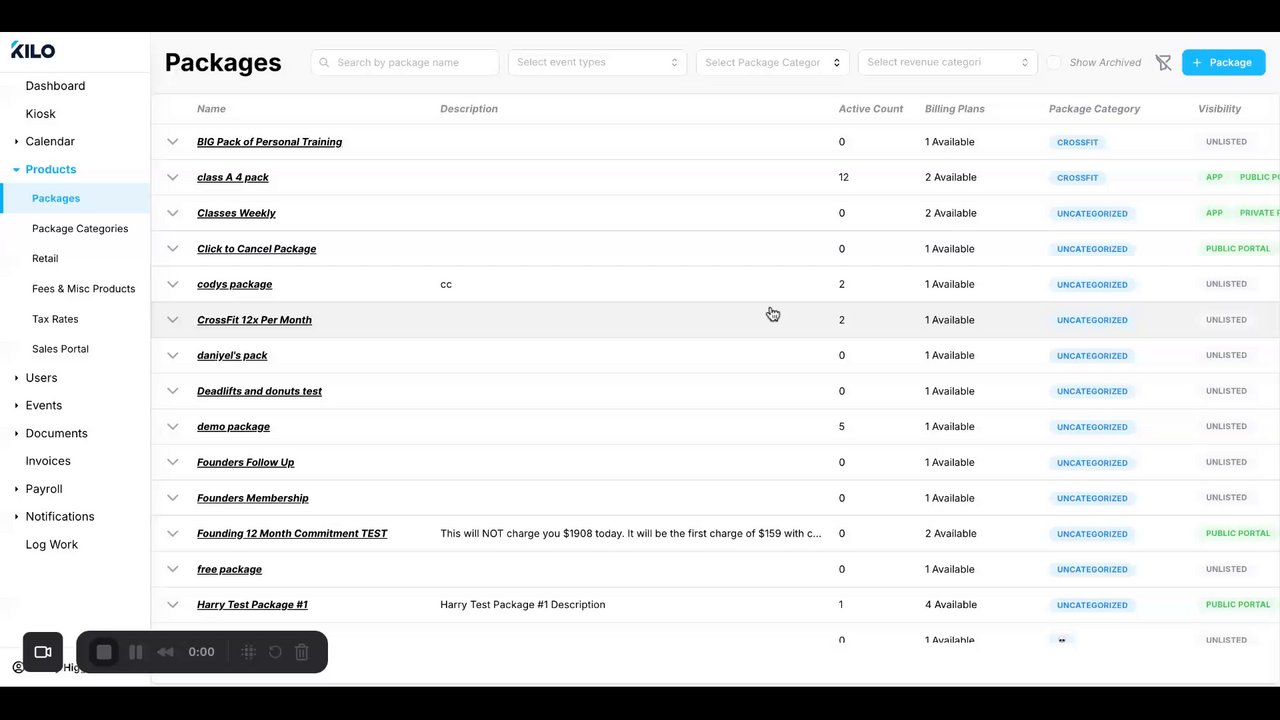Toggle the Show Archived checkbox
Screen dimensions: 1280x720
(x=1054, y=63)
